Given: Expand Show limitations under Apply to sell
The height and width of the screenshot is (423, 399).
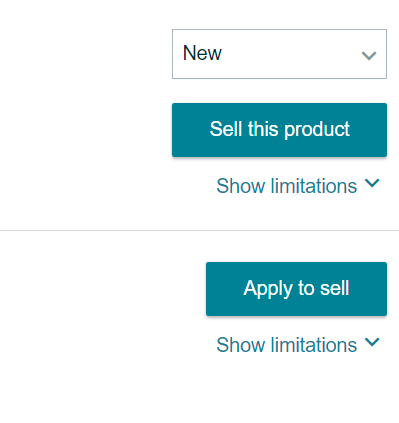Looking at the screenshot, I should point(298,345).
